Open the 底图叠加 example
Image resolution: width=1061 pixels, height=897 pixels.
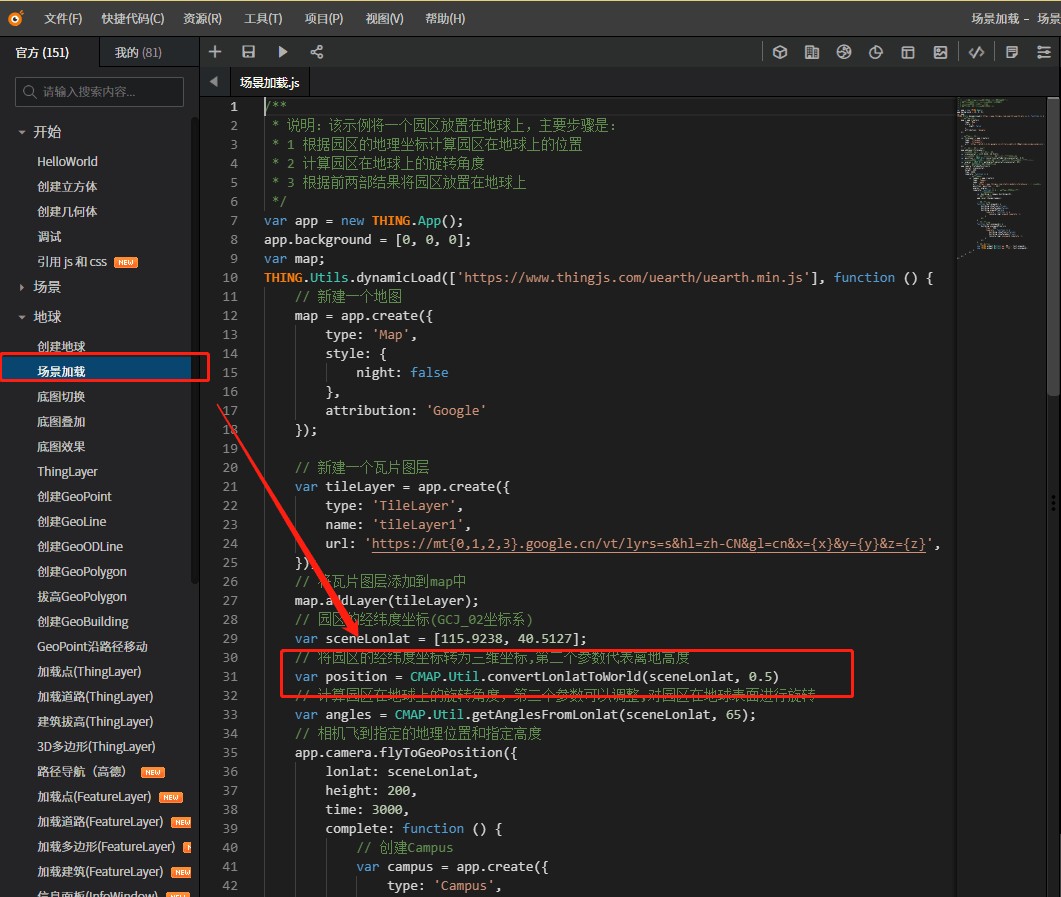coord(61,421)
